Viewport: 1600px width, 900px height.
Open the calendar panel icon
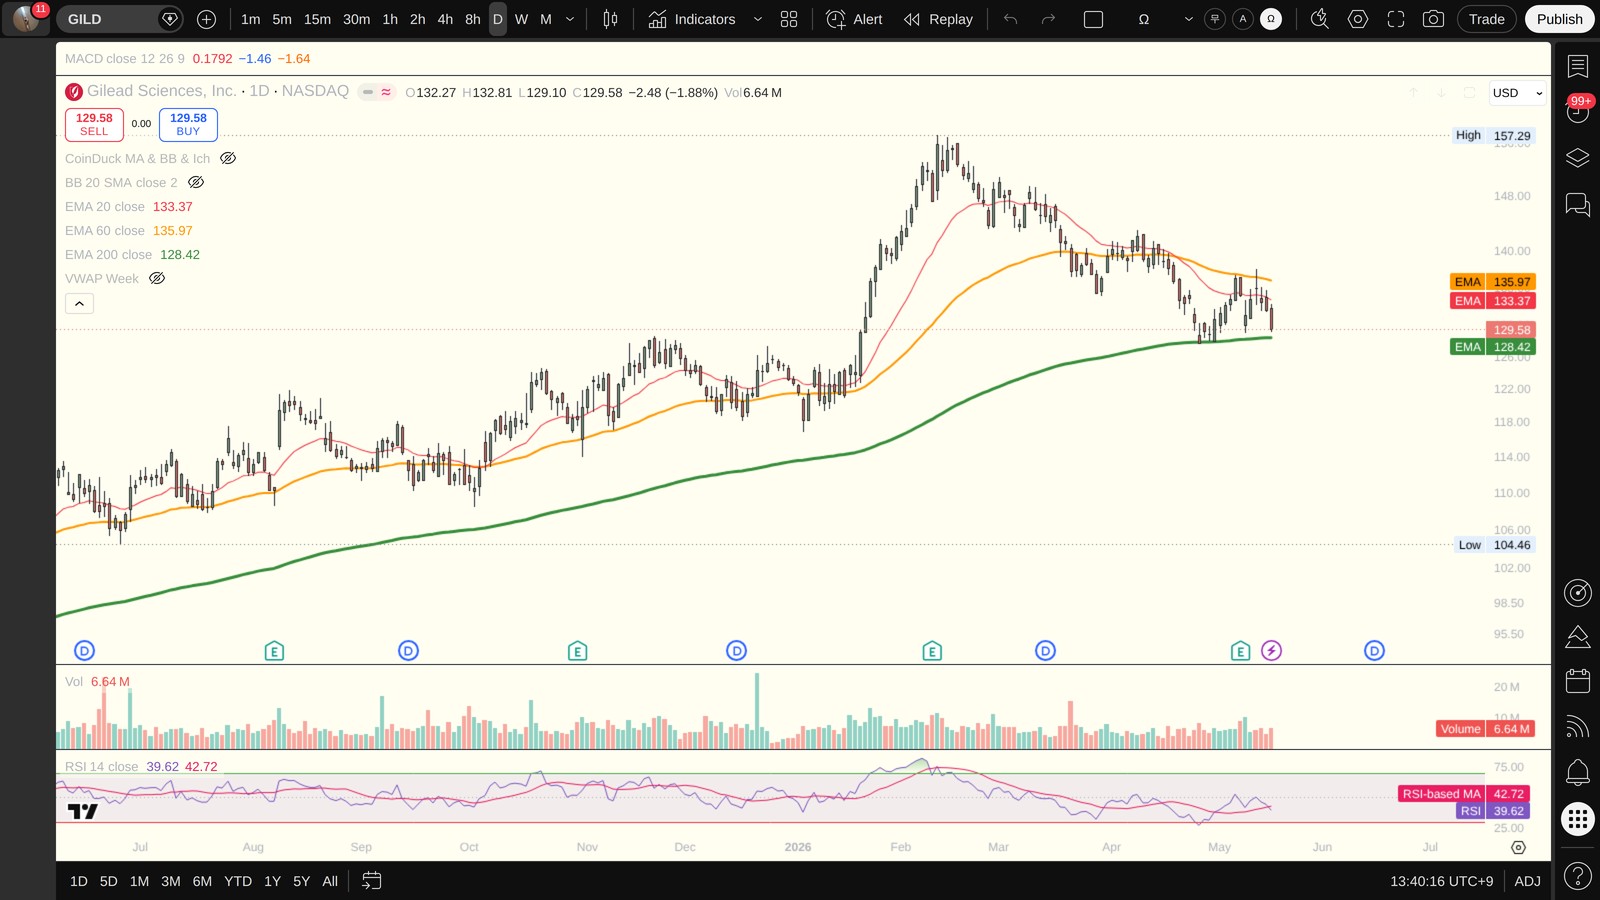1578,681
